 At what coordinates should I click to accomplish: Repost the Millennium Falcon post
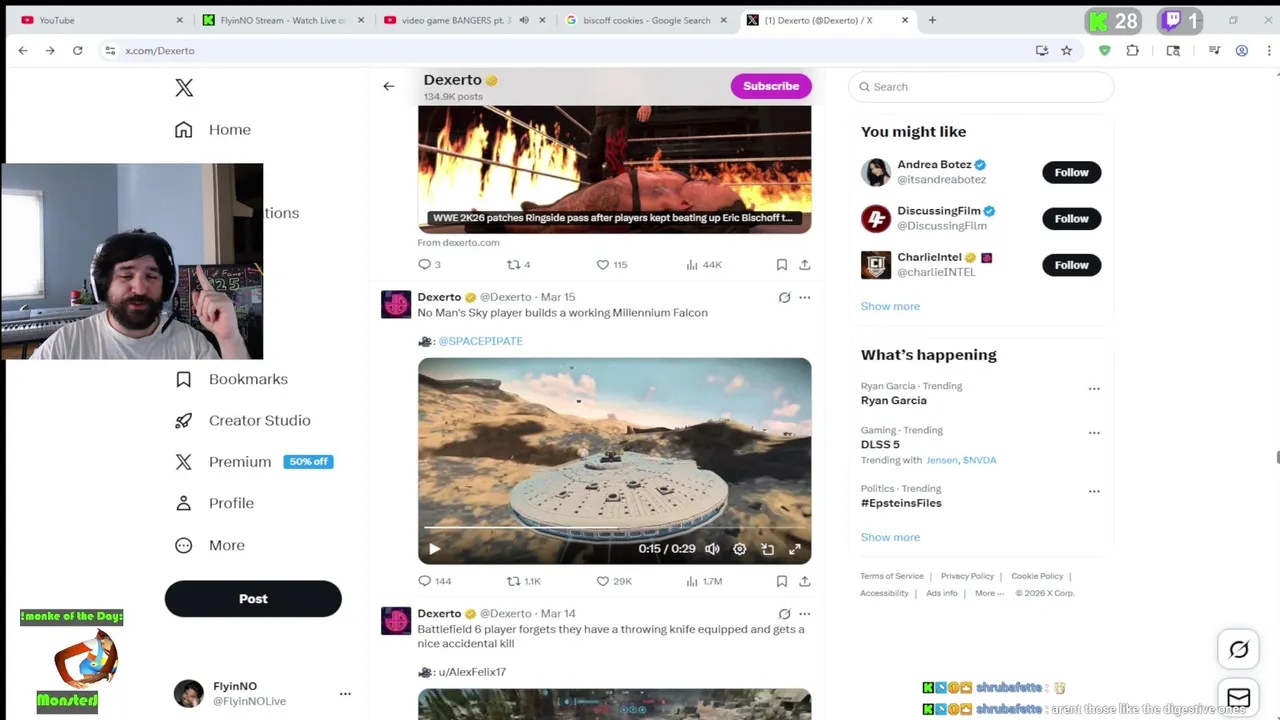pos(523,581)
